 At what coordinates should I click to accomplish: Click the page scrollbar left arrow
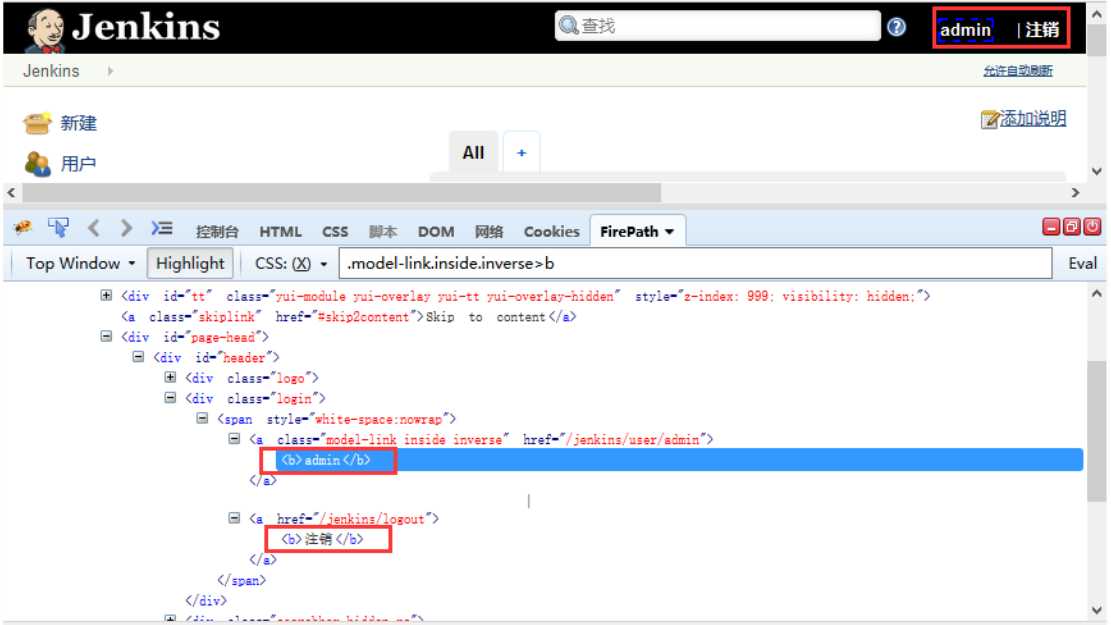(11, 192)
